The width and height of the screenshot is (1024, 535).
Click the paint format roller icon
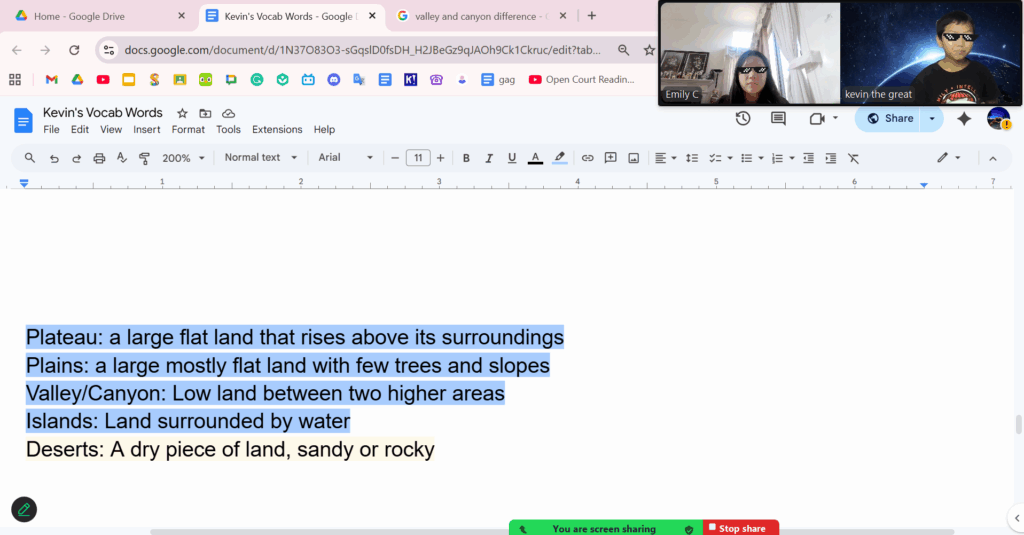pyautogui.click(x=144, y=158)
